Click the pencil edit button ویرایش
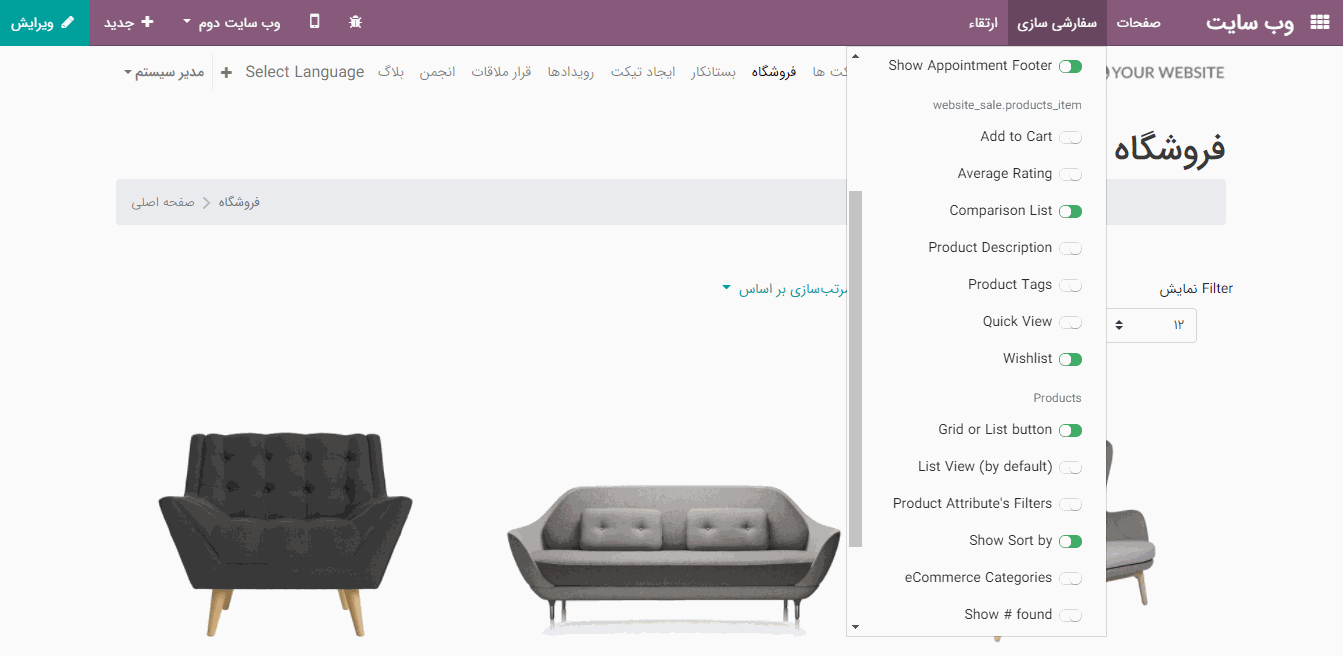This screenshot has width=1343, height=656. pos(45,22)
